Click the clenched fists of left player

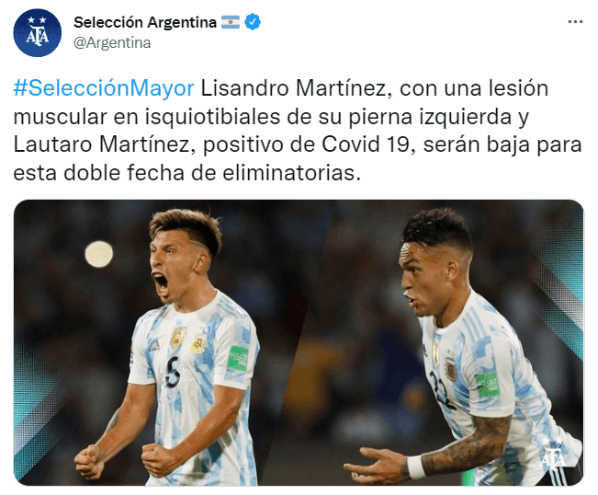(x=123, y=461)
